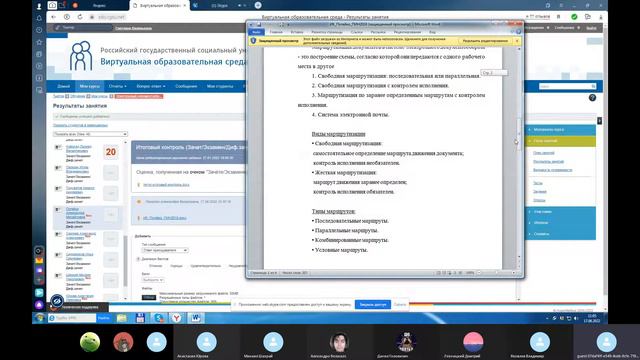Open Word's Рецензирование tab

pos(407,32)
